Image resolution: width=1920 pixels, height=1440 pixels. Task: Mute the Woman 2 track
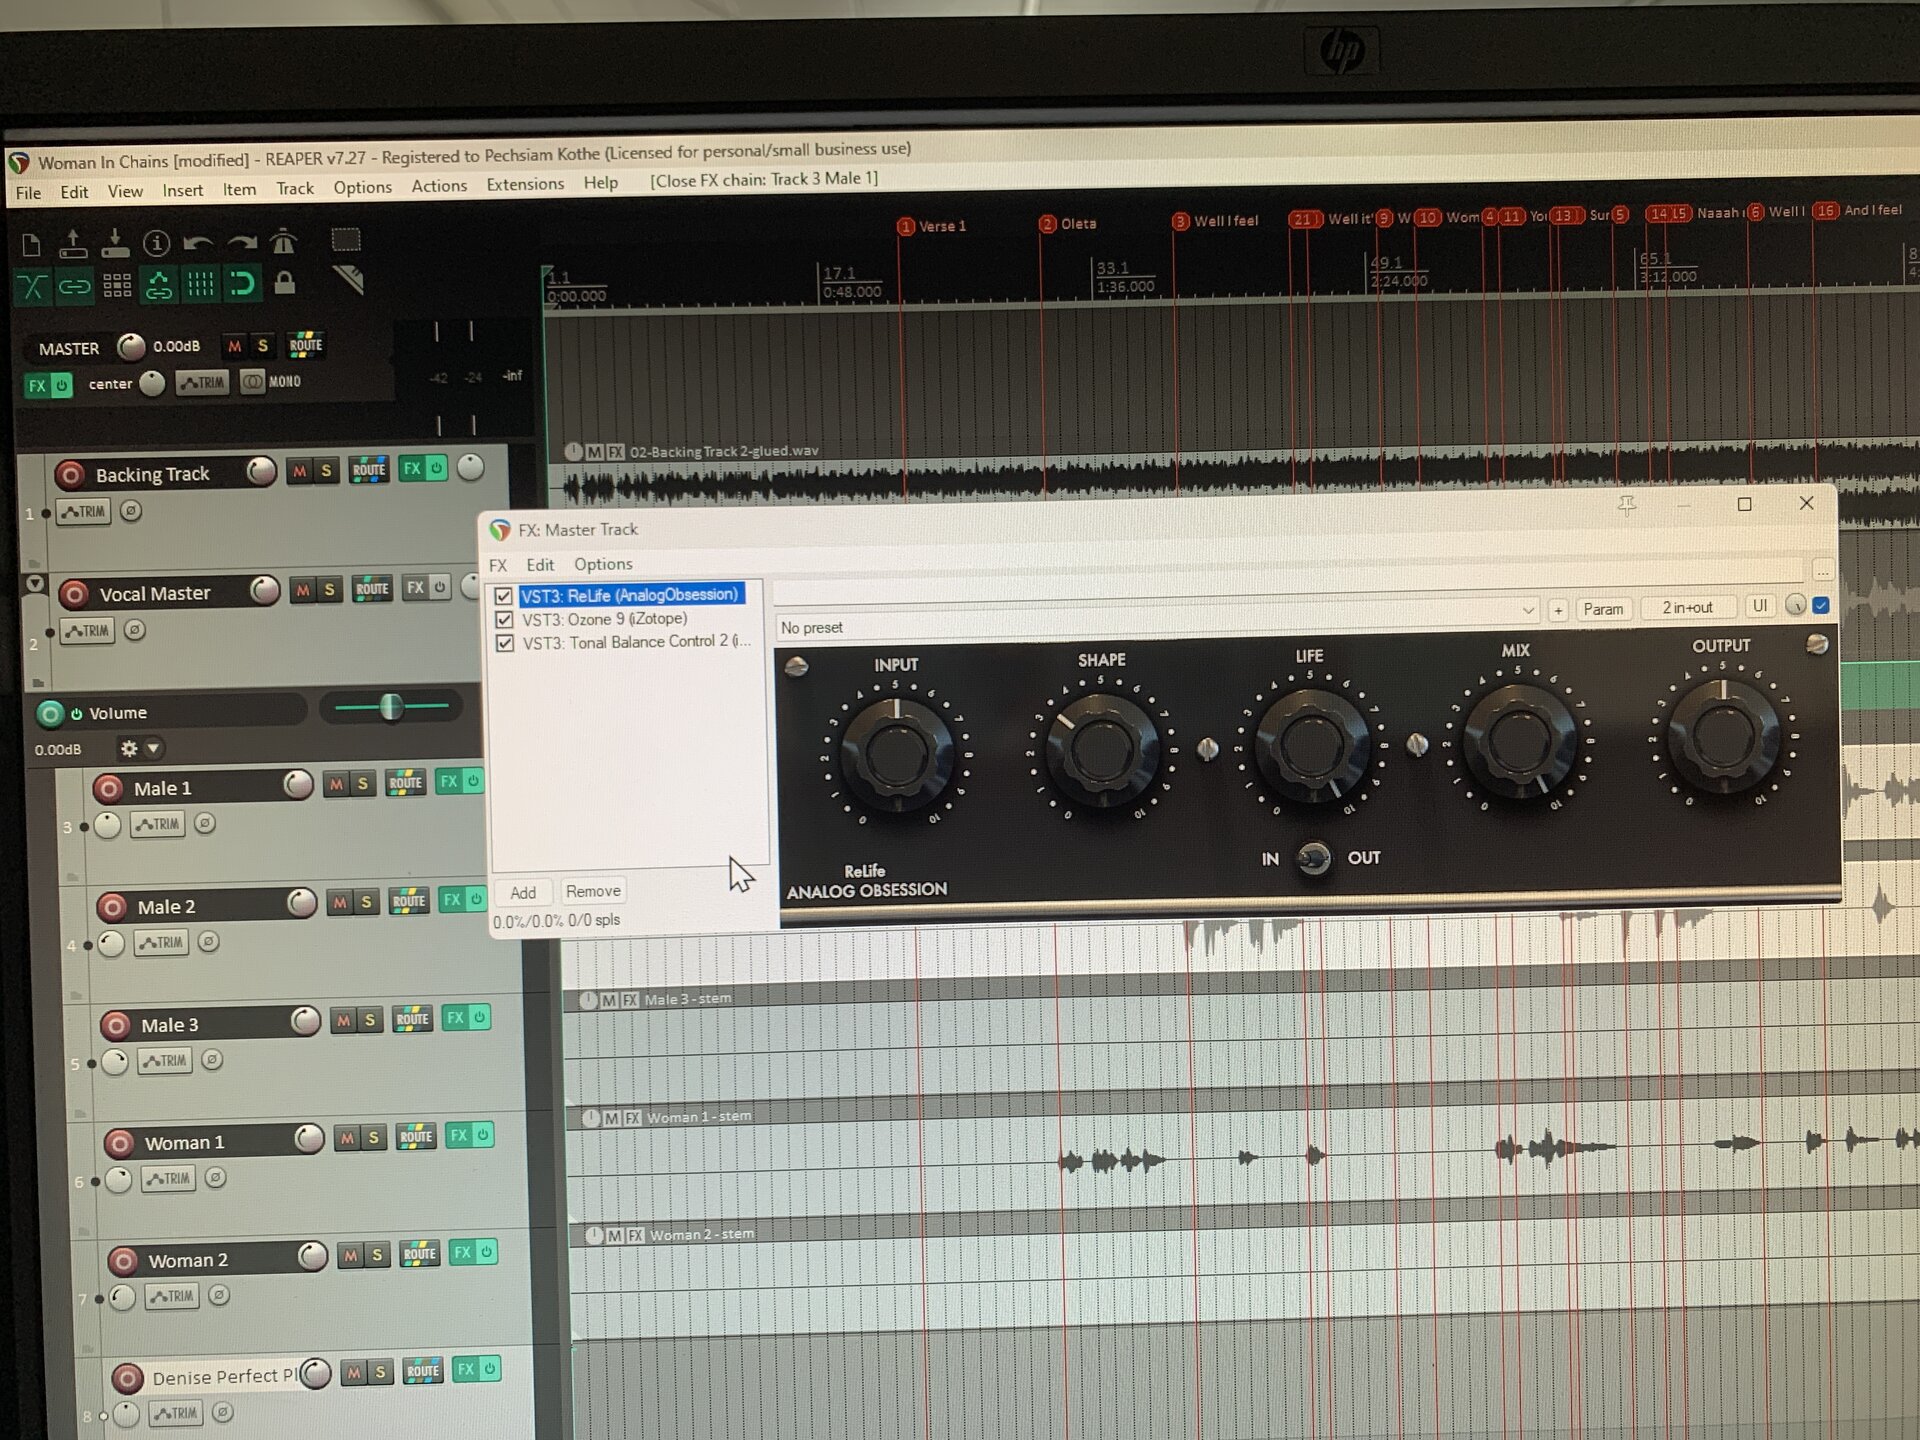[350, 1255]
